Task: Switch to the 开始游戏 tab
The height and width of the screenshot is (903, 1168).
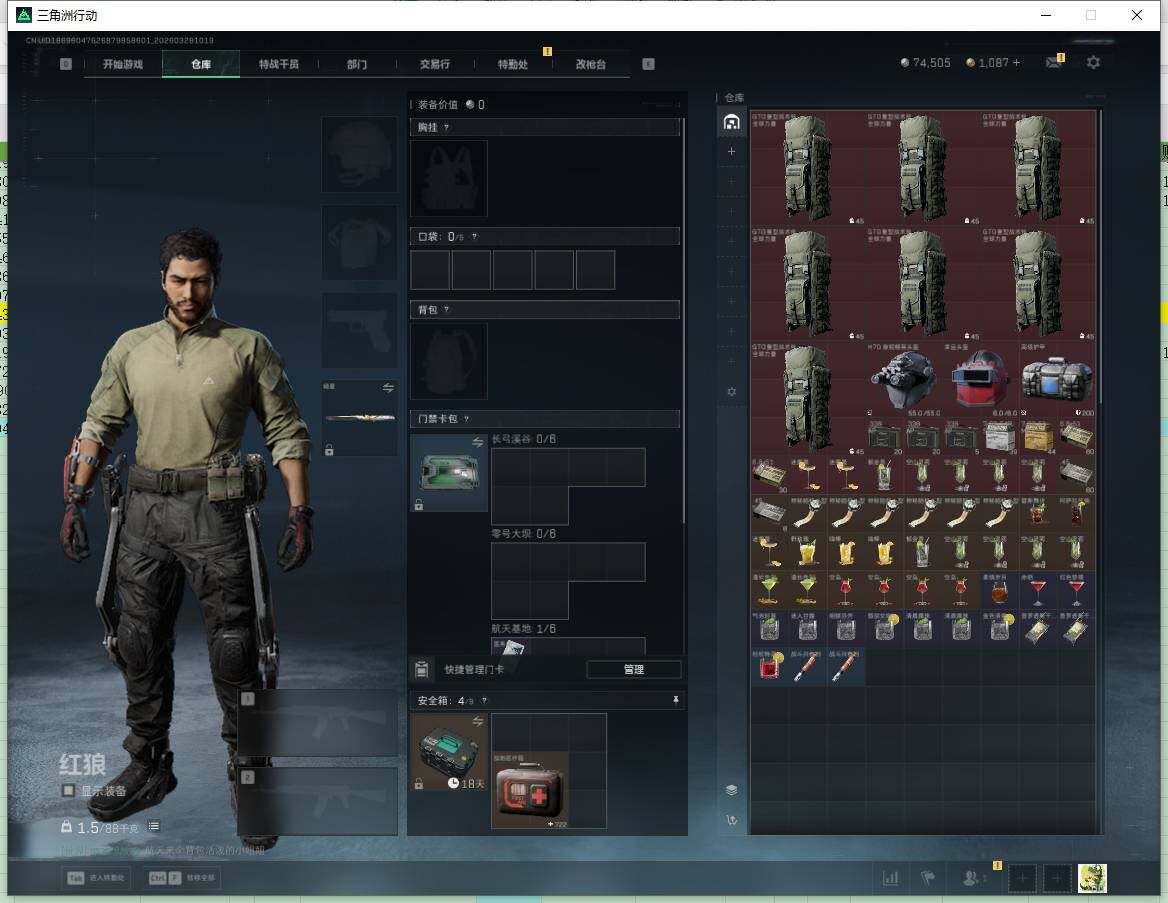Action: (123, 64)
